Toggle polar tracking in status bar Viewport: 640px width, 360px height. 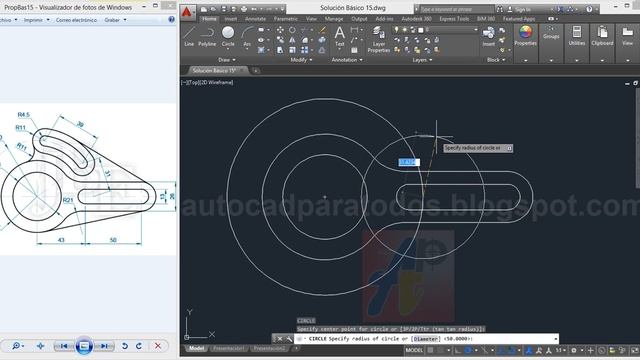(x=468, y=350)
